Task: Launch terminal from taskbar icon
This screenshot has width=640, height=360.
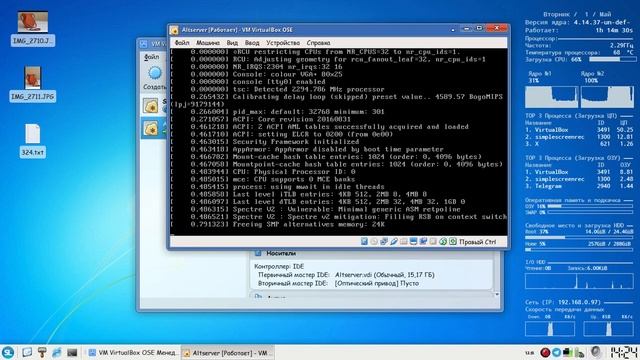Action: [72, 352]
